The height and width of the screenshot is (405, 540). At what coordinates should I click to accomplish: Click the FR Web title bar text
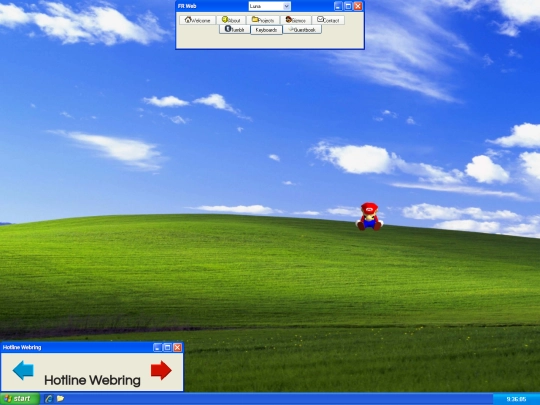coord(187,6)
